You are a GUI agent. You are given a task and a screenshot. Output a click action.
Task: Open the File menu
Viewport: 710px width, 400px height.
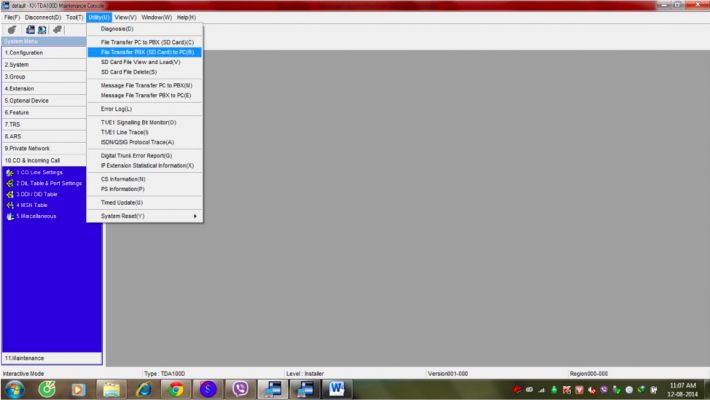point(12,17)
